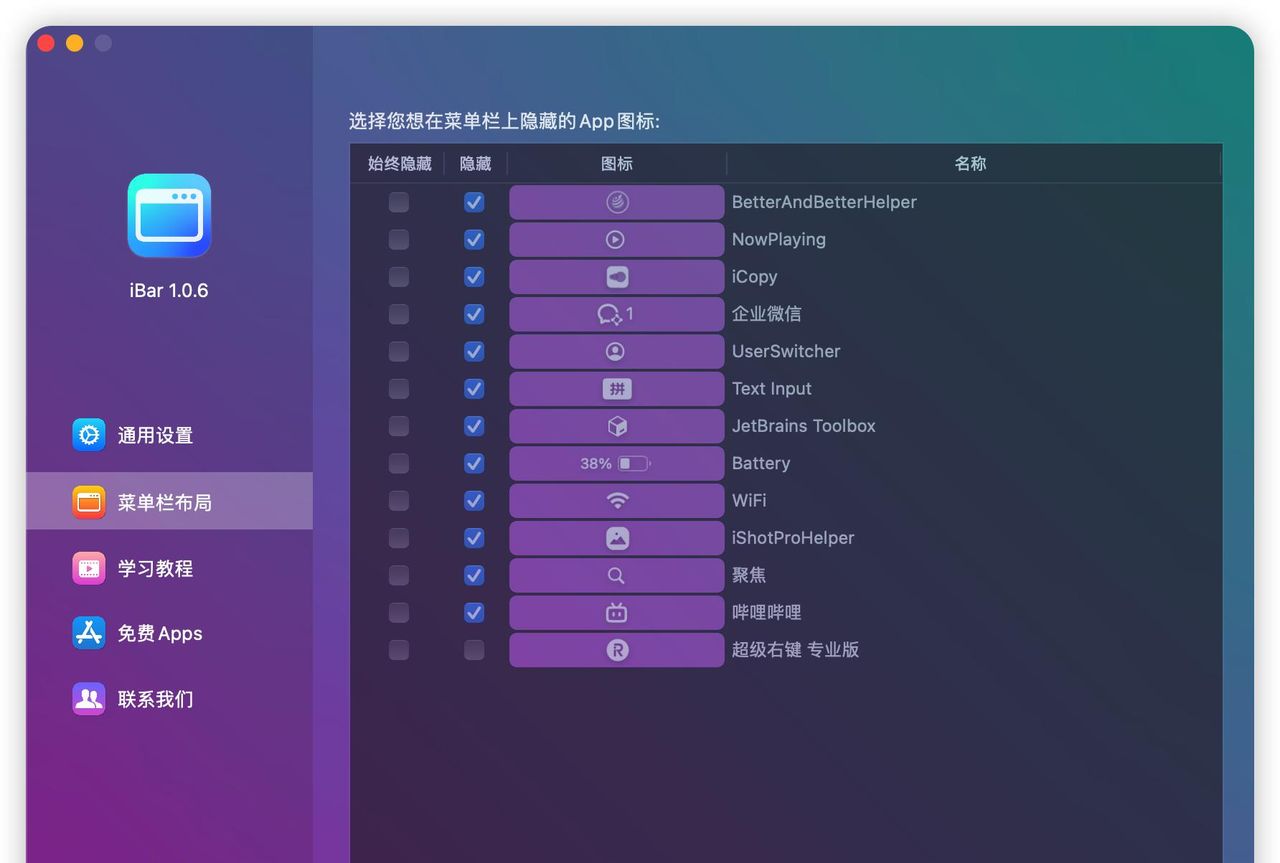Open the 通用设置 section
1280x863 pixels.
tap(169, 435)
